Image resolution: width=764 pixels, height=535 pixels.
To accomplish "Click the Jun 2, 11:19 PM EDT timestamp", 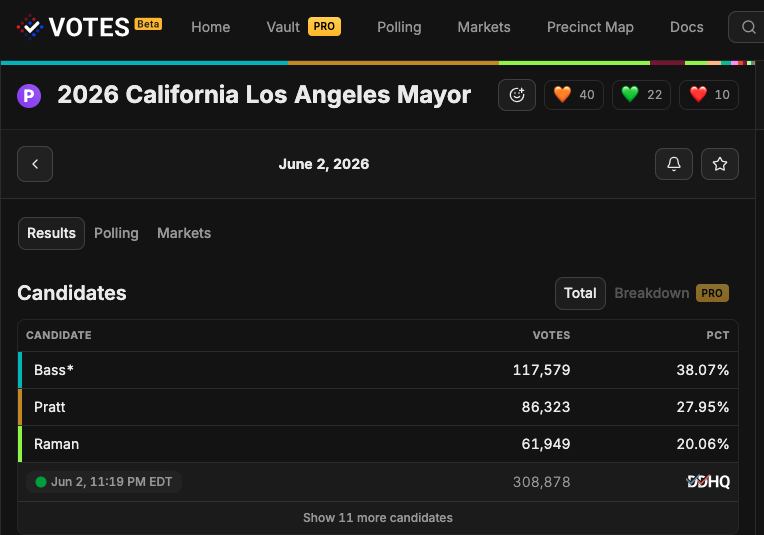I will click(x=112, y=482).
